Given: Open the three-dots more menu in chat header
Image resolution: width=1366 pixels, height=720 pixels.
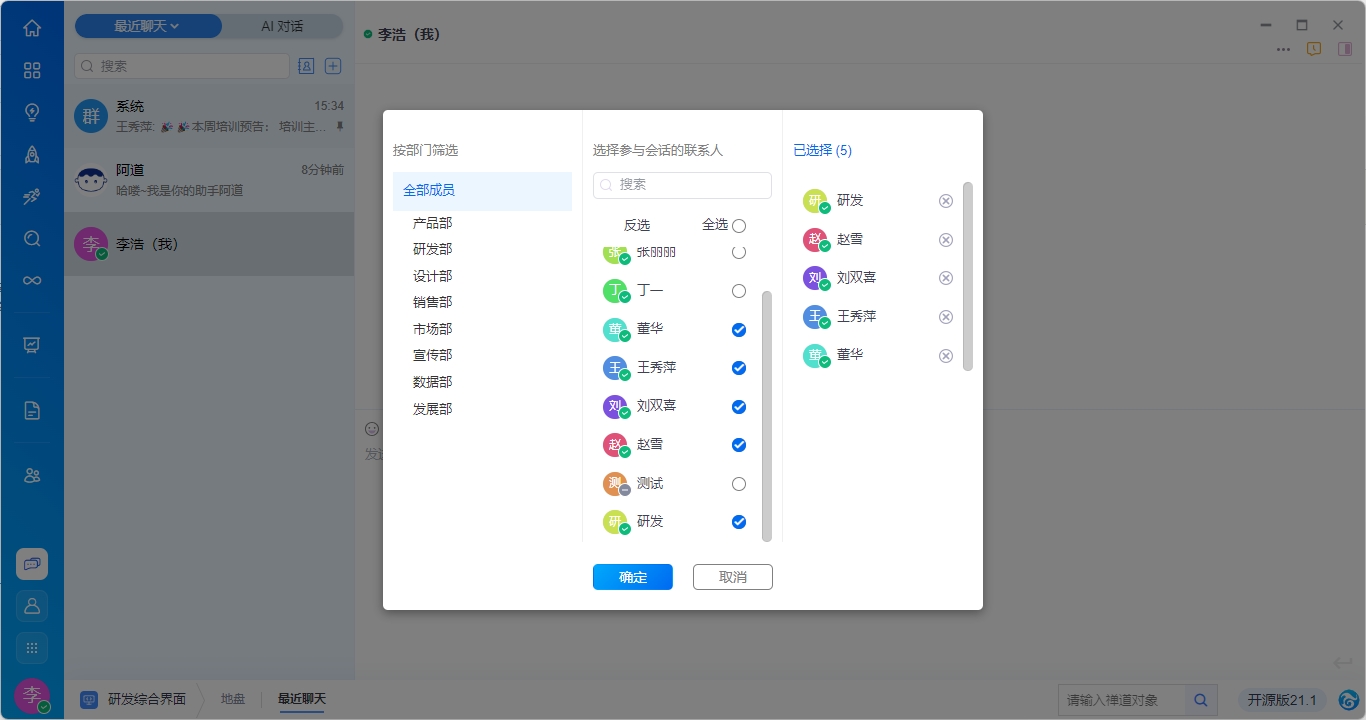Looking at the screenshot, I should [1283, 49].
